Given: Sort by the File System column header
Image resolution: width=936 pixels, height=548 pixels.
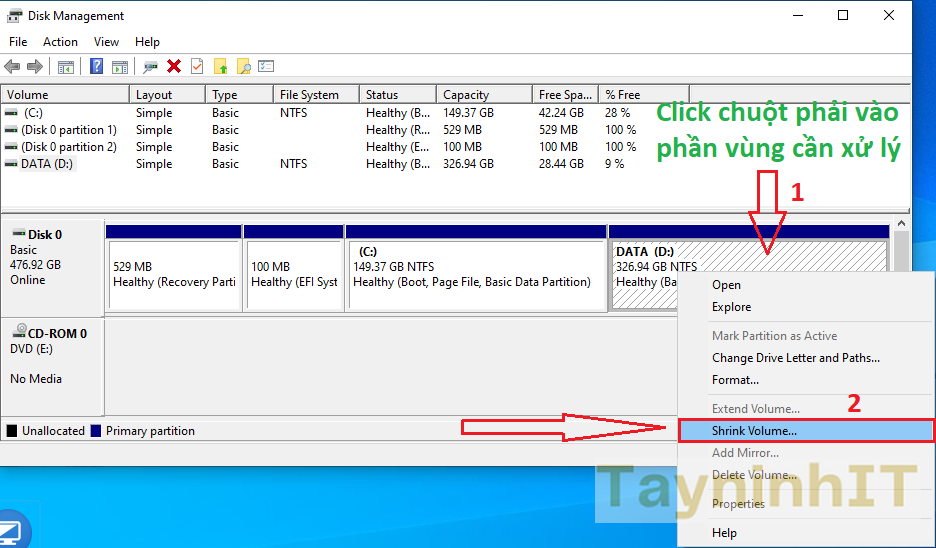Looking at the screenshot, I should pyautogui.click(x=309, y=95).
